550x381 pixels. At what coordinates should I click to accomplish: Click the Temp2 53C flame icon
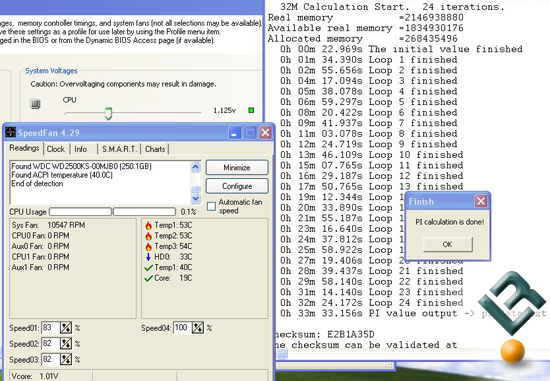coord(148,236)
